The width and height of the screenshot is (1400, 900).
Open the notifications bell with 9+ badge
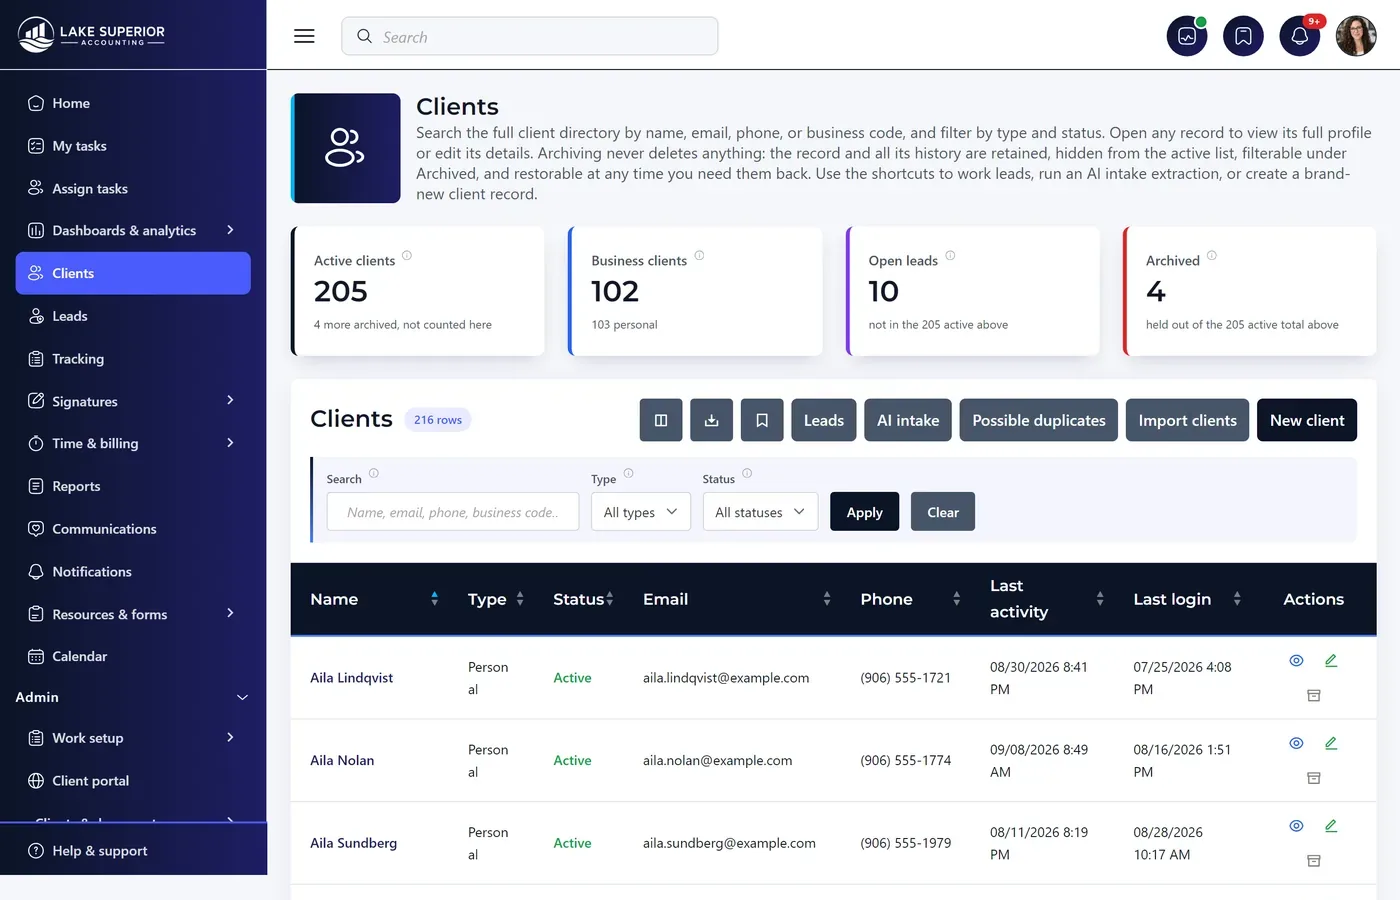pyautogui.click(x=1300, y=36)
